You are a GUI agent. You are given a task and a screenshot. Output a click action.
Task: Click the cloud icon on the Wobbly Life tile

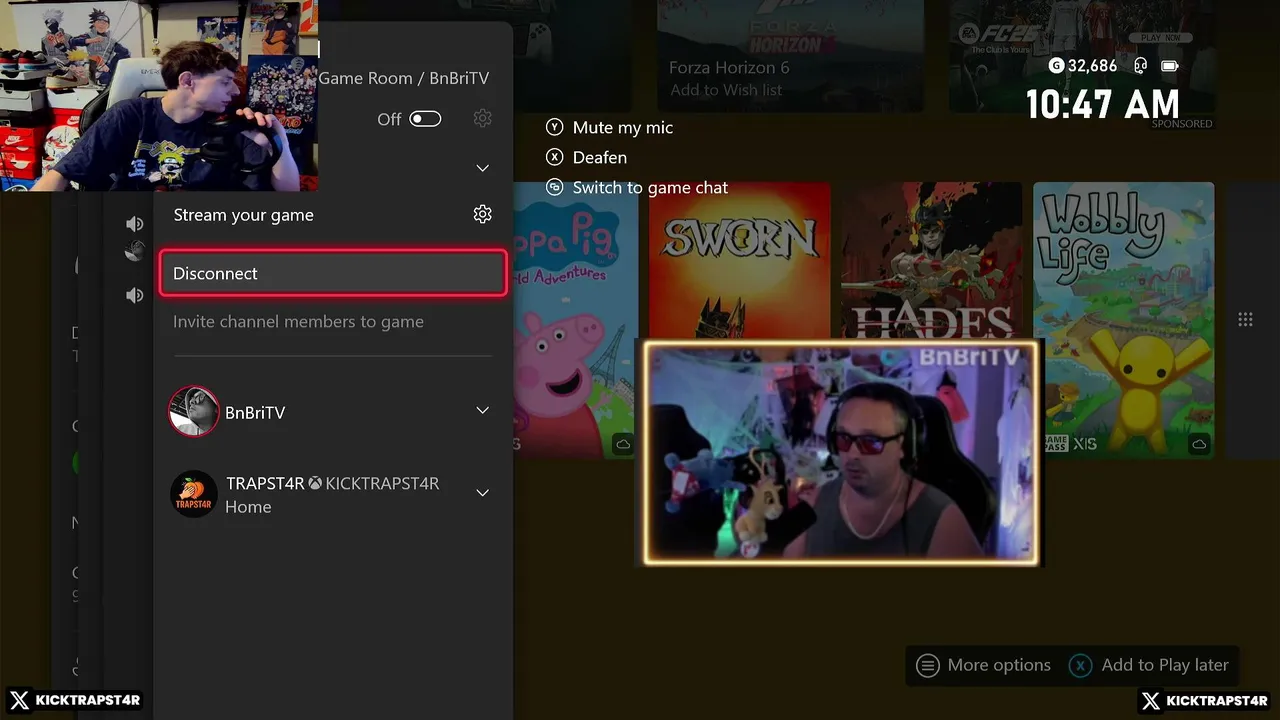pyautogui.click(x=1199, y=444)
